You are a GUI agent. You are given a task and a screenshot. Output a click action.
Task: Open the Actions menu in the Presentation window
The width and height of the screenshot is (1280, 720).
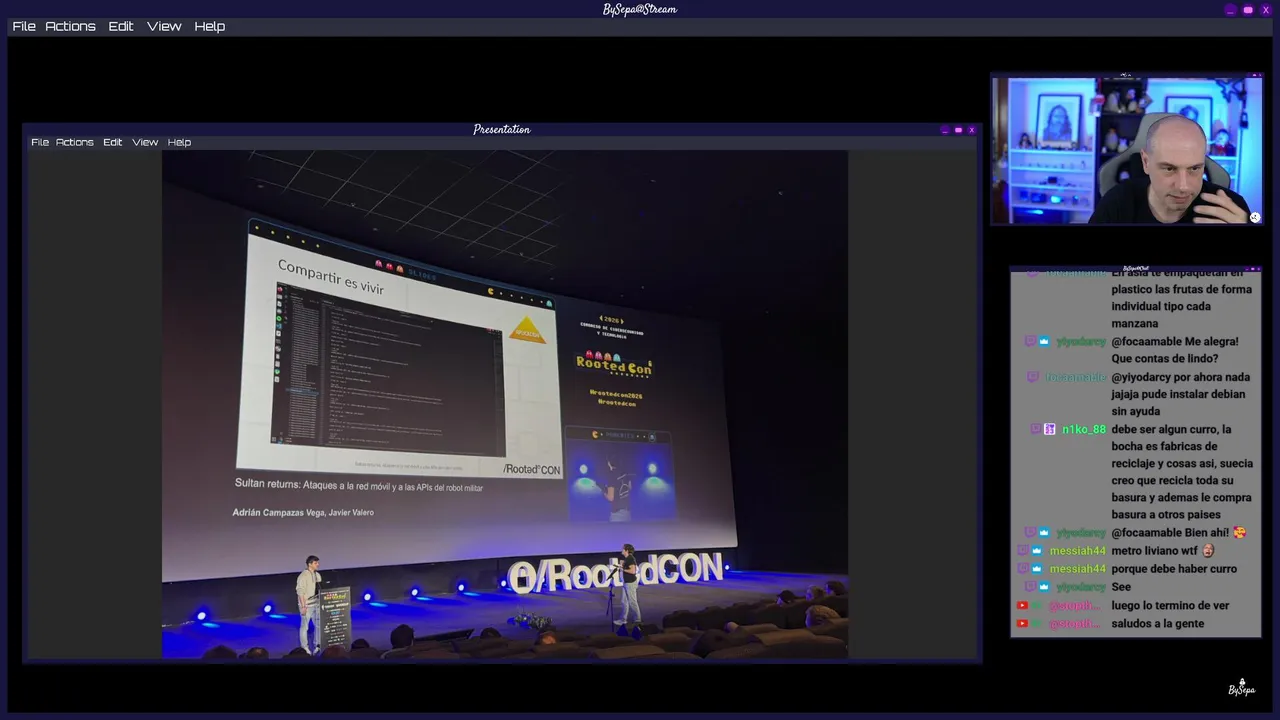pos(75,142)
